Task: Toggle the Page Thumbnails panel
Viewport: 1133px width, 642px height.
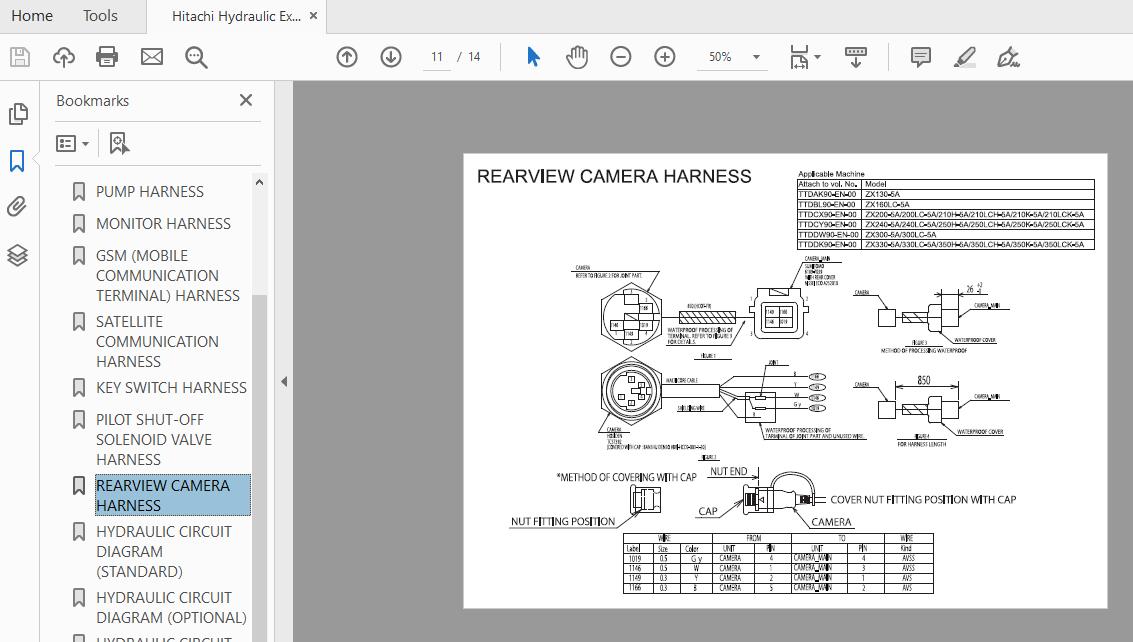Action: 17,114
